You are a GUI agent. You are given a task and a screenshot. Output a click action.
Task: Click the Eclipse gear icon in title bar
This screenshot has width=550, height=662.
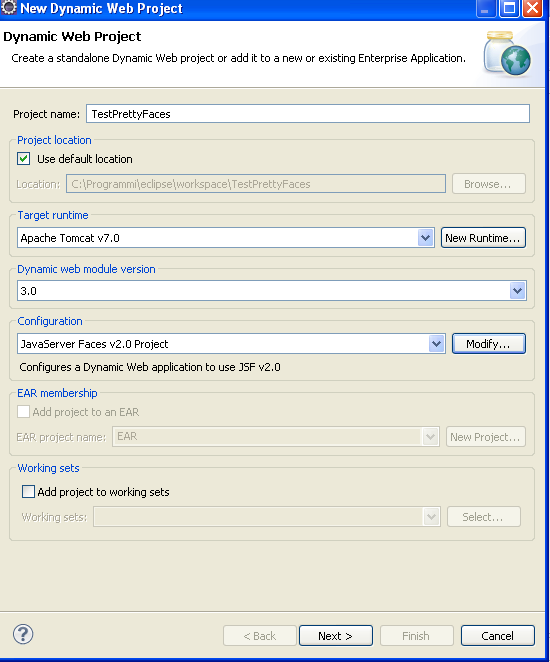click(x=8, y=8)
